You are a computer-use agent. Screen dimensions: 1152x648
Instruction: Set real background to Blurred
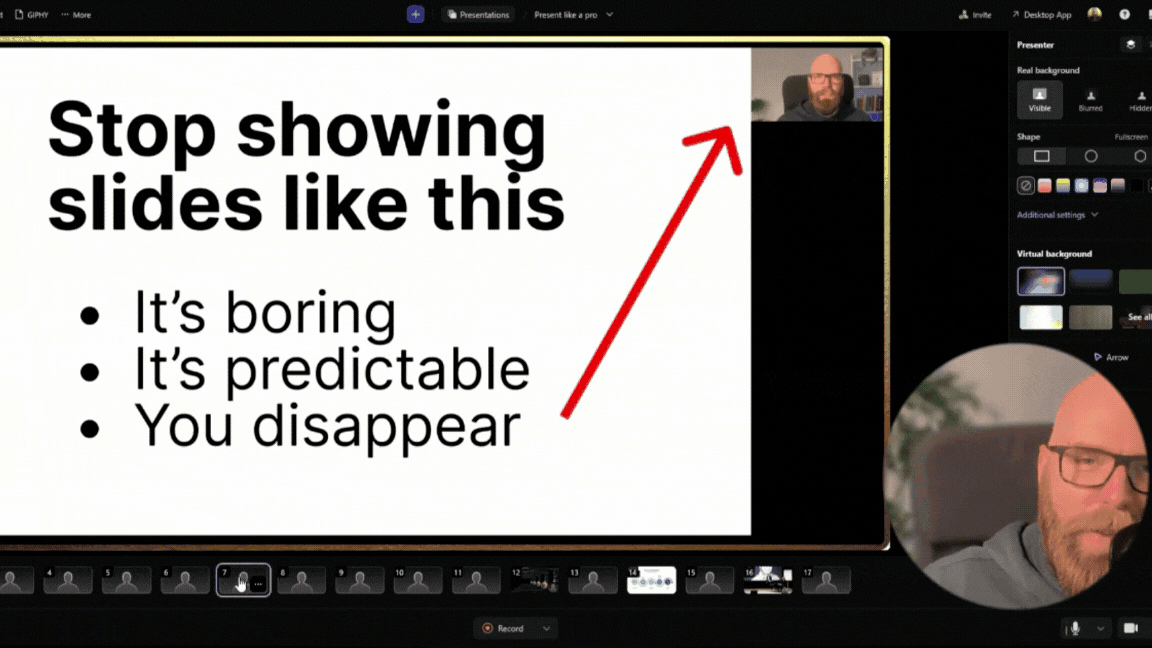click(1090, 100)
